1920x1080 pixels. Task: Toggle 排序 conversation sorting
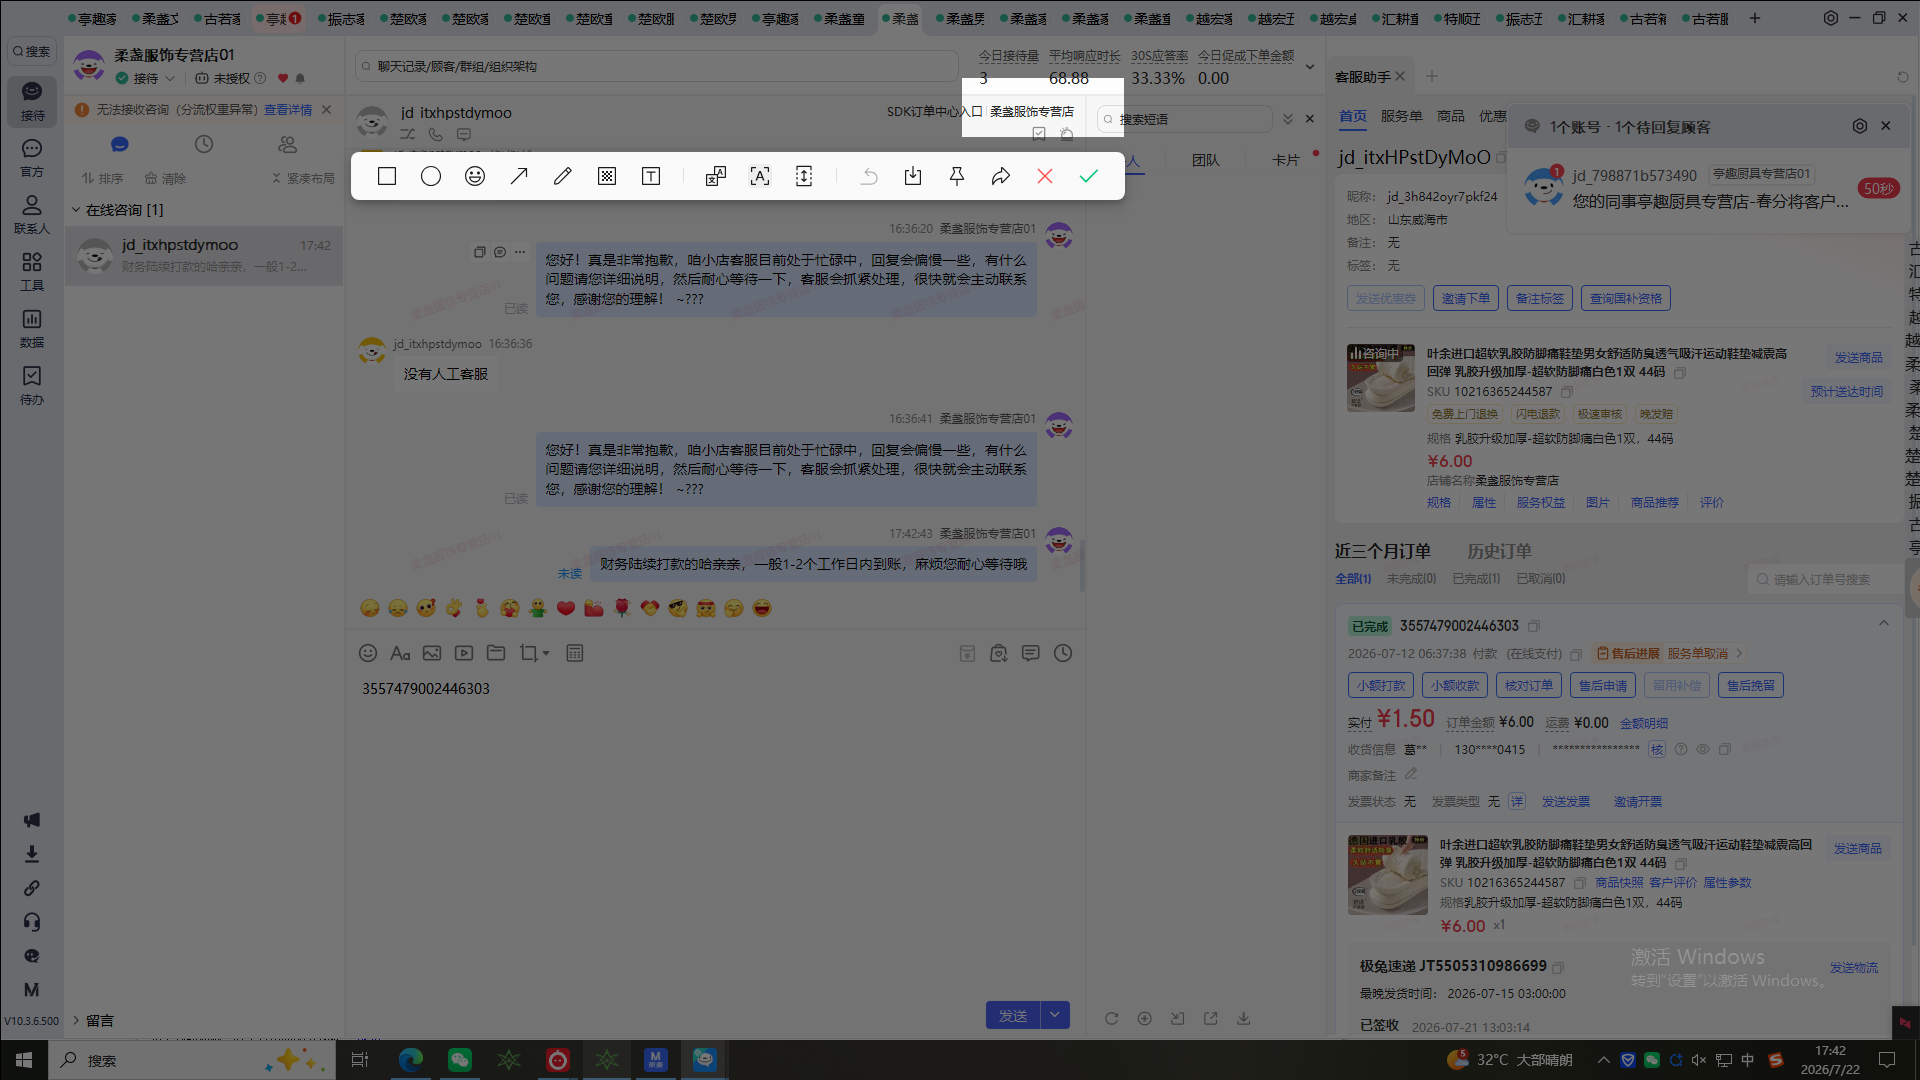(103, 178)
